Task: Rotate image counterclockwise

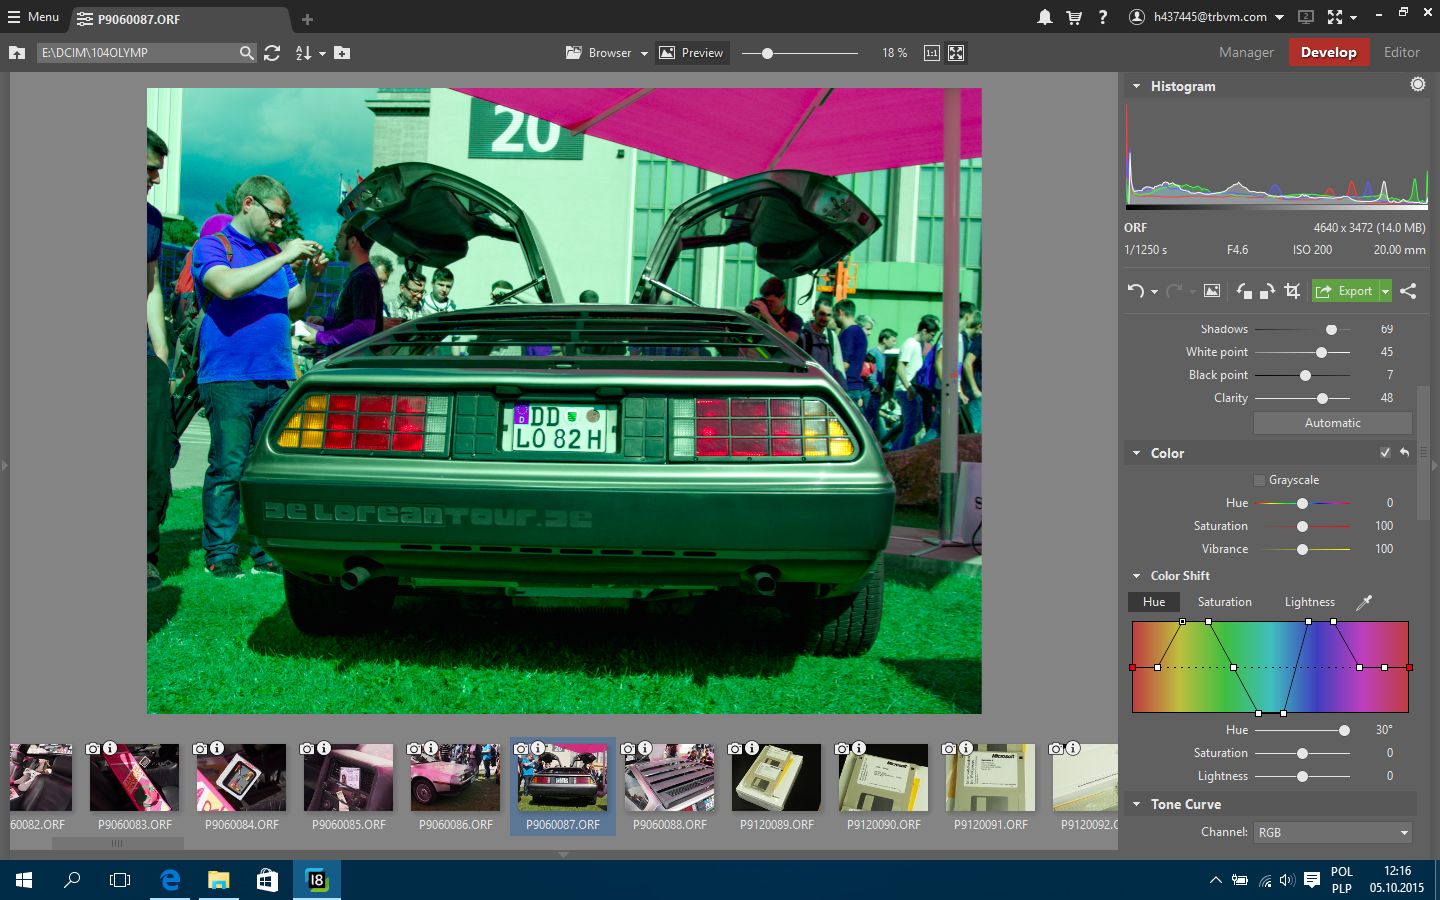Action: 1244,291
